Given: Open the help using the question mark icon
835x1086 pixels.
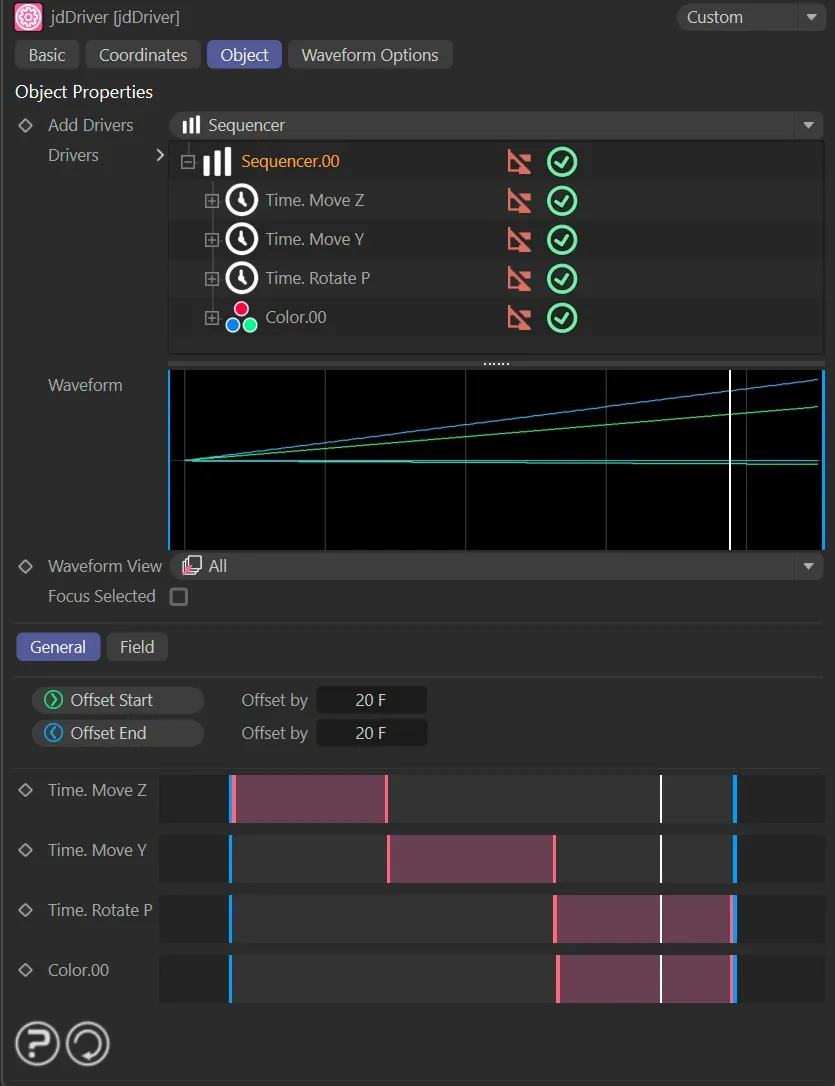Looking at the screenshot, I should 37,1043.
